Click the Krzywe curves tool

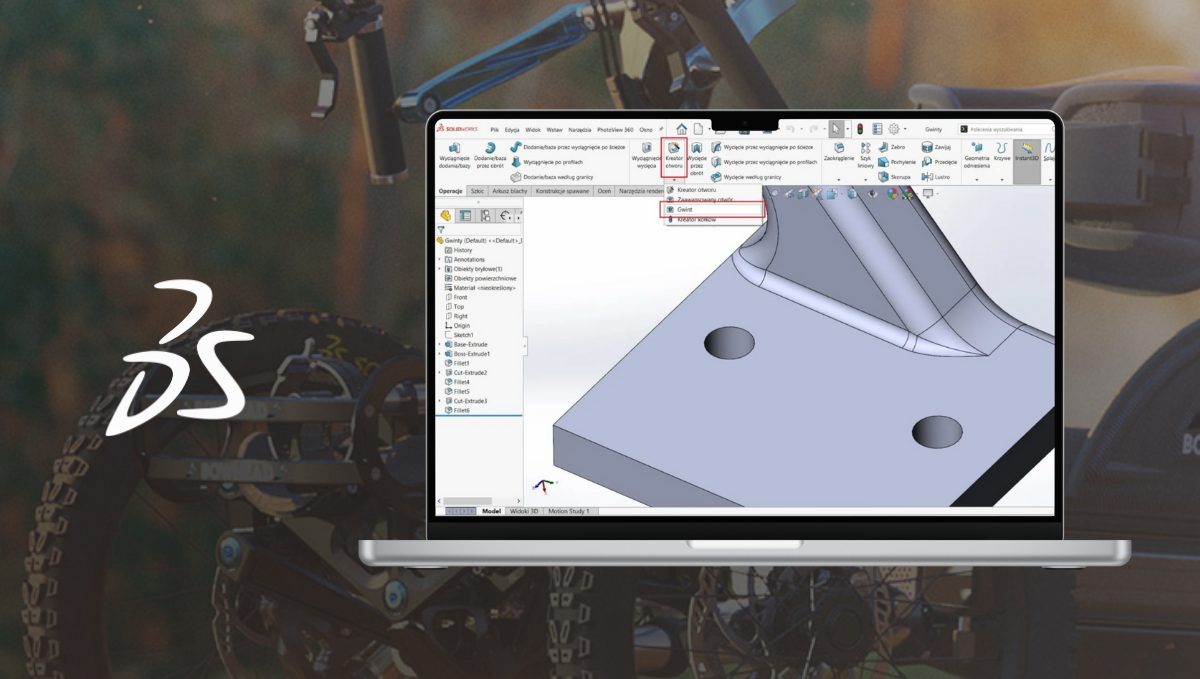point(1002,151)
